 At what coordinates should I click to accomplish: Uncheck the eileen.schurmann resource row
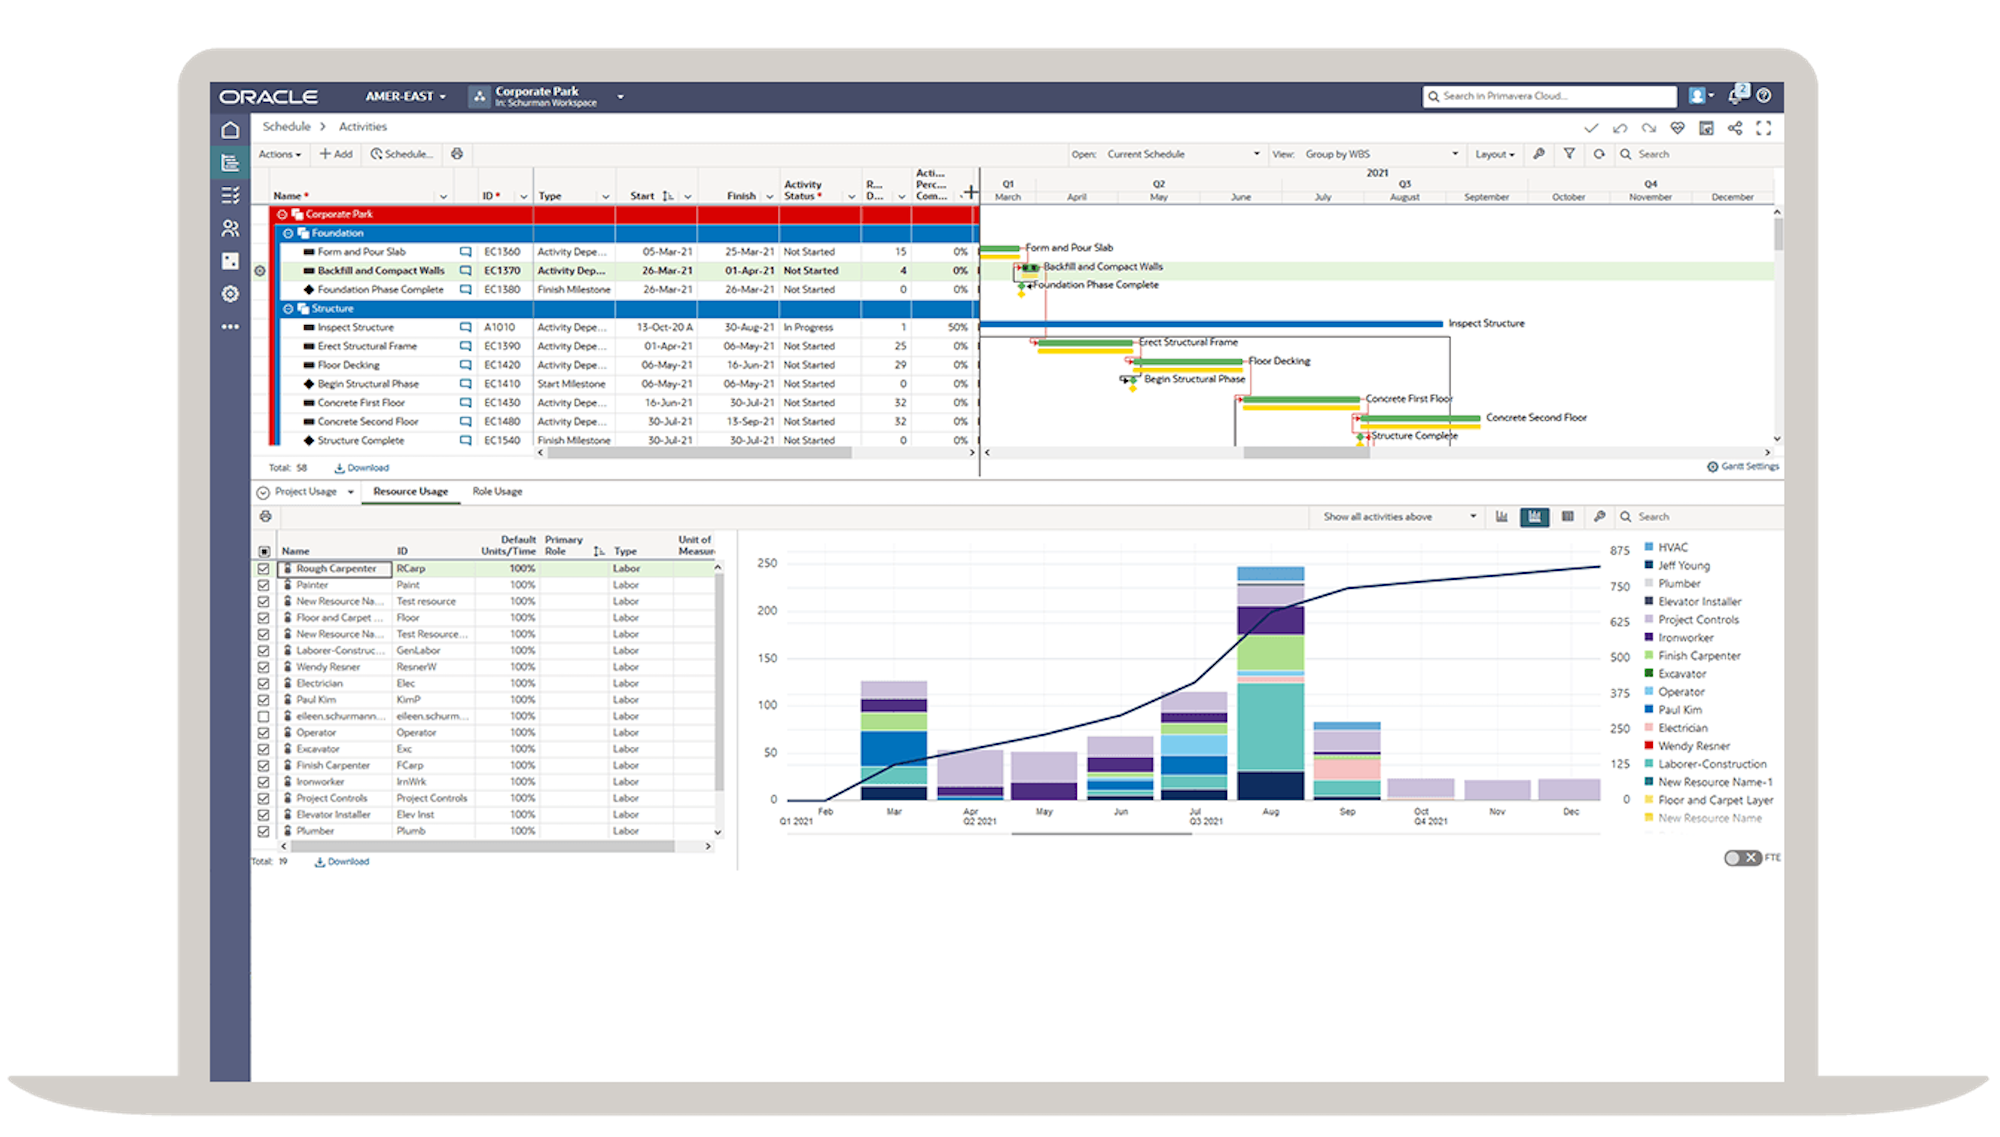[262, 716]
